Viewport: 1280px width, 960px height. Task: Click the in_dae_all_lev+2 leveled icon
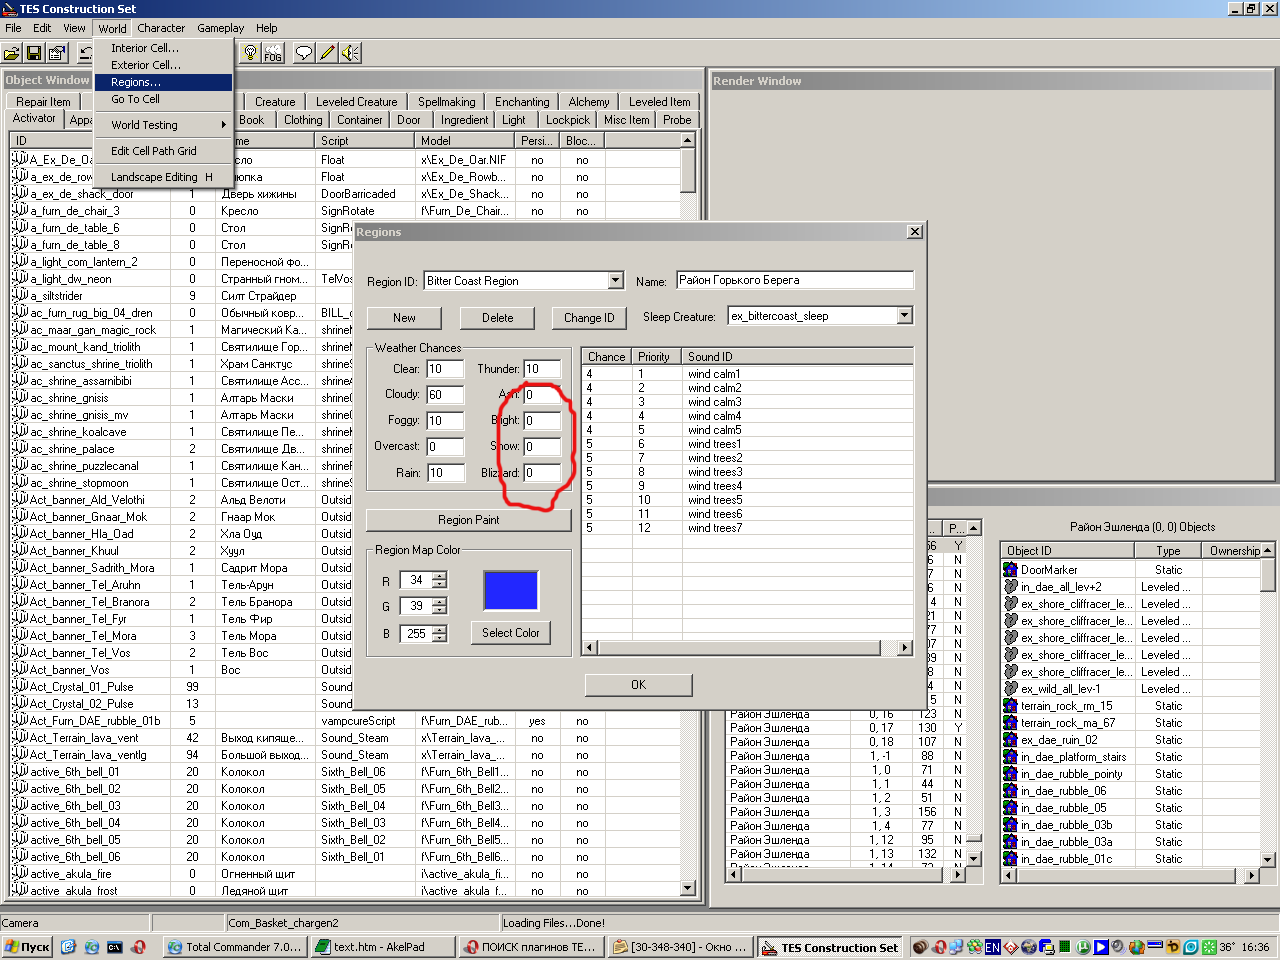pos(1010,587)
